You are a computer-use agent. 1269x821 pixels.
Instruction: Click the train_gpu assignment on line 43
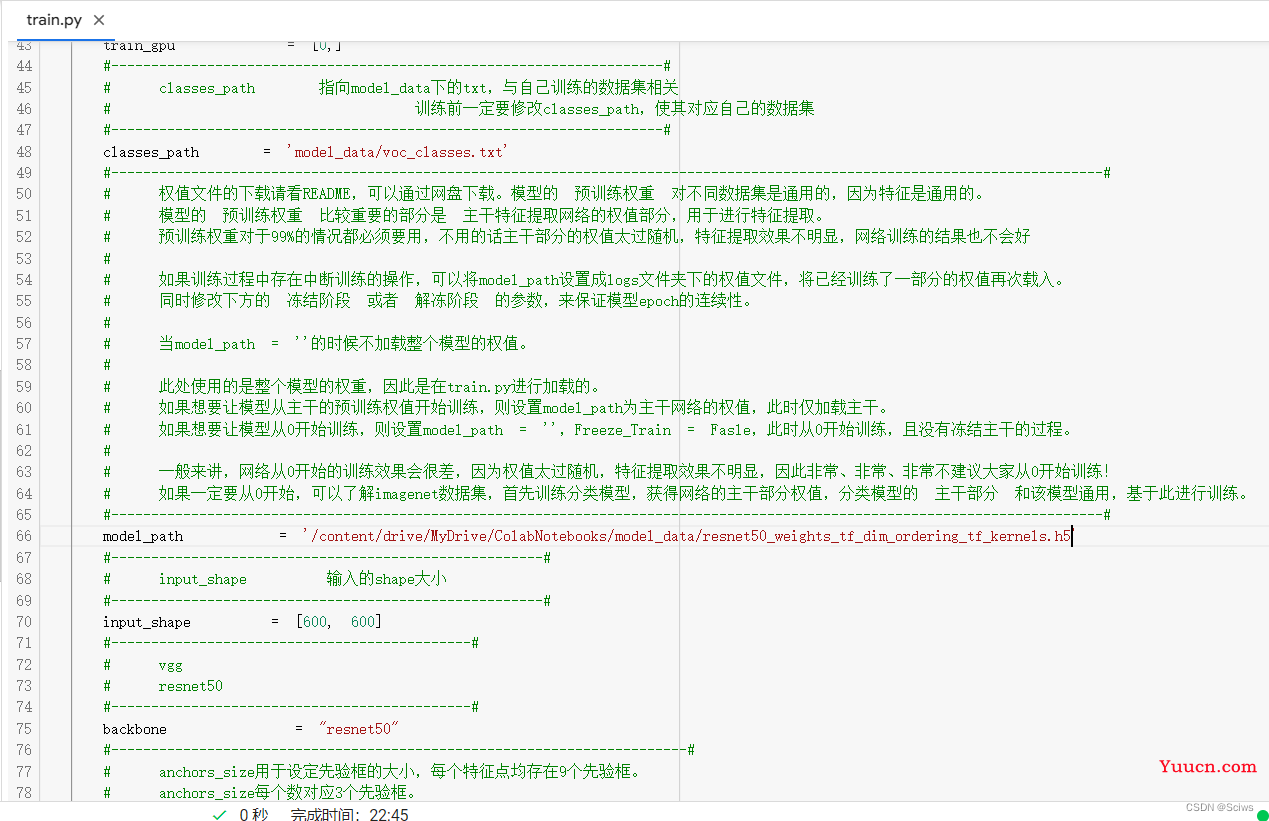pyautogui.click(x=223, y=46)
